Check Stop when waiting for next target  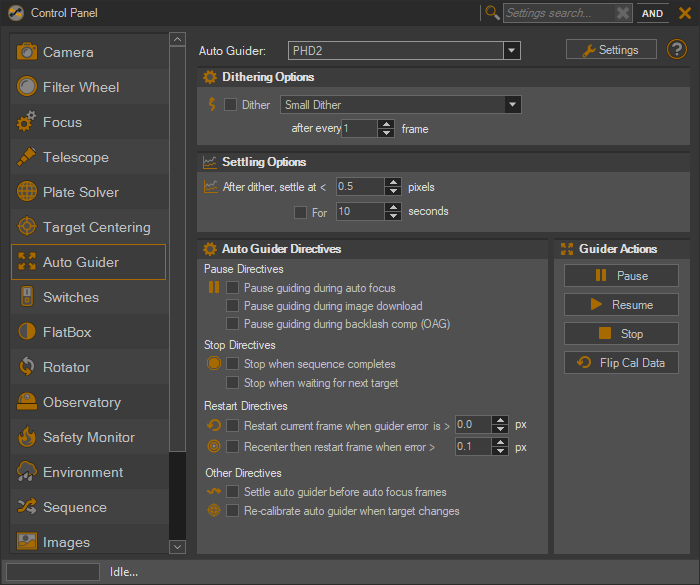coord(232,382)
